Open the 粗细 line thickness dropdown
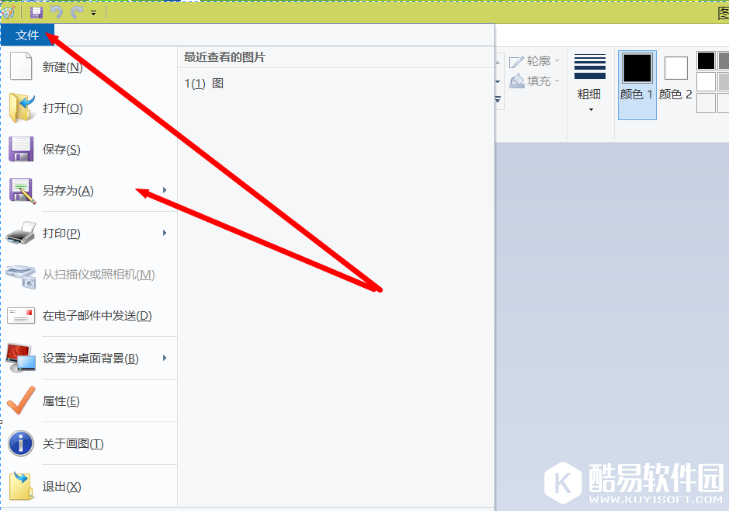The image size is (729, 511). point(590,83)
